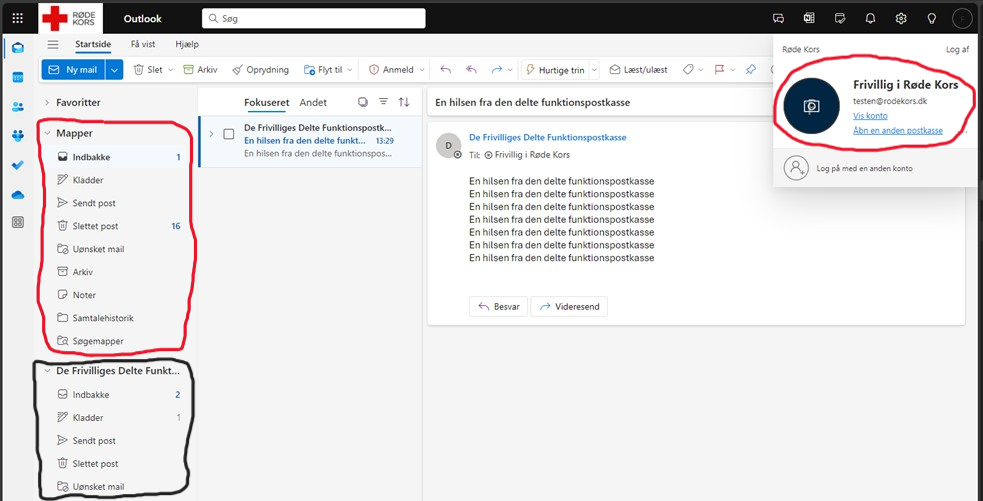
Task: Click the Videresend button below the message
Action: coord(569,307)
